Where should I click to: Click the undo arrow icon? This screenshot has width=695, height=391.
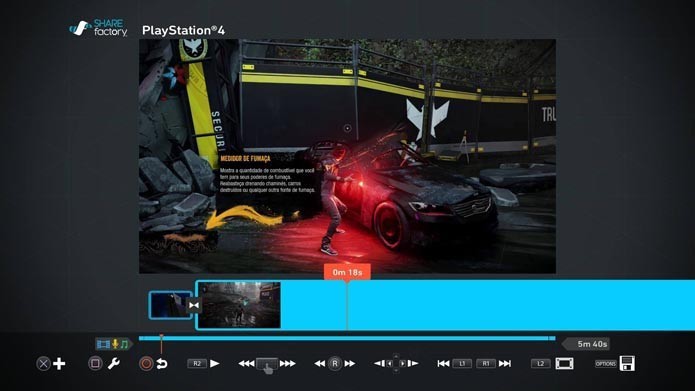[x=162, y=364]
